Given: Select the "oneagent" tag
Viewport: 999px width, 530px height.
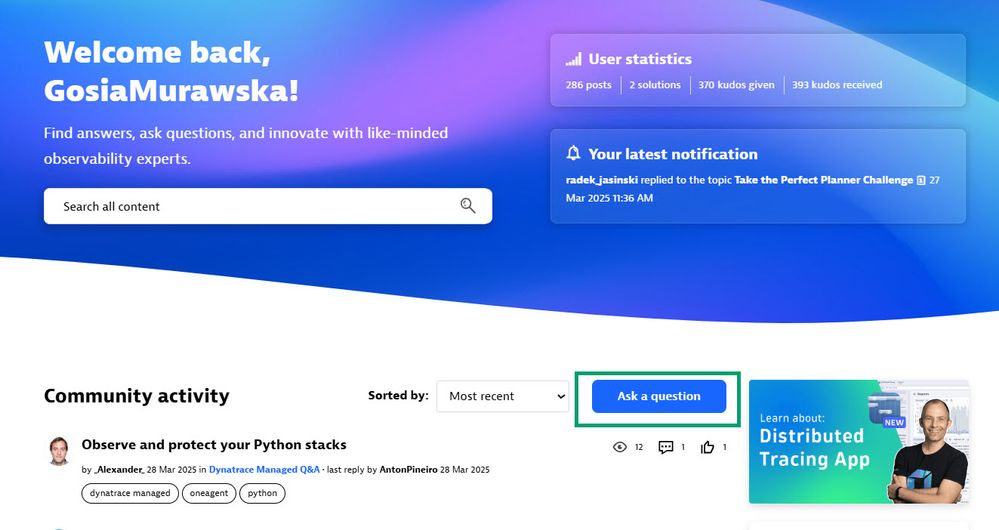Looking at the screenshot, I should 209,493.
